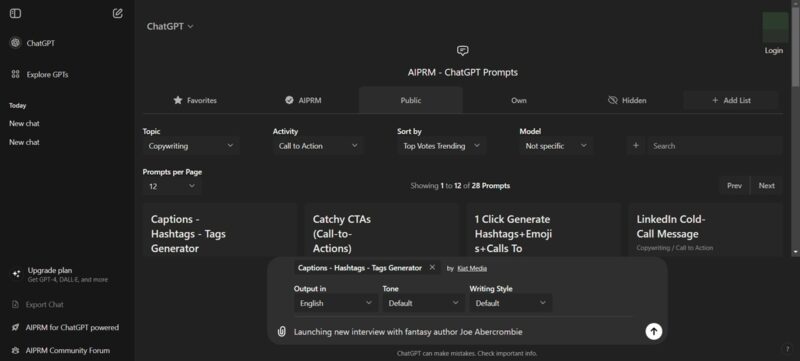This screenshot has width=800, height=361.
Task: Click the Export Chat document icon
Action: point(15,304)
